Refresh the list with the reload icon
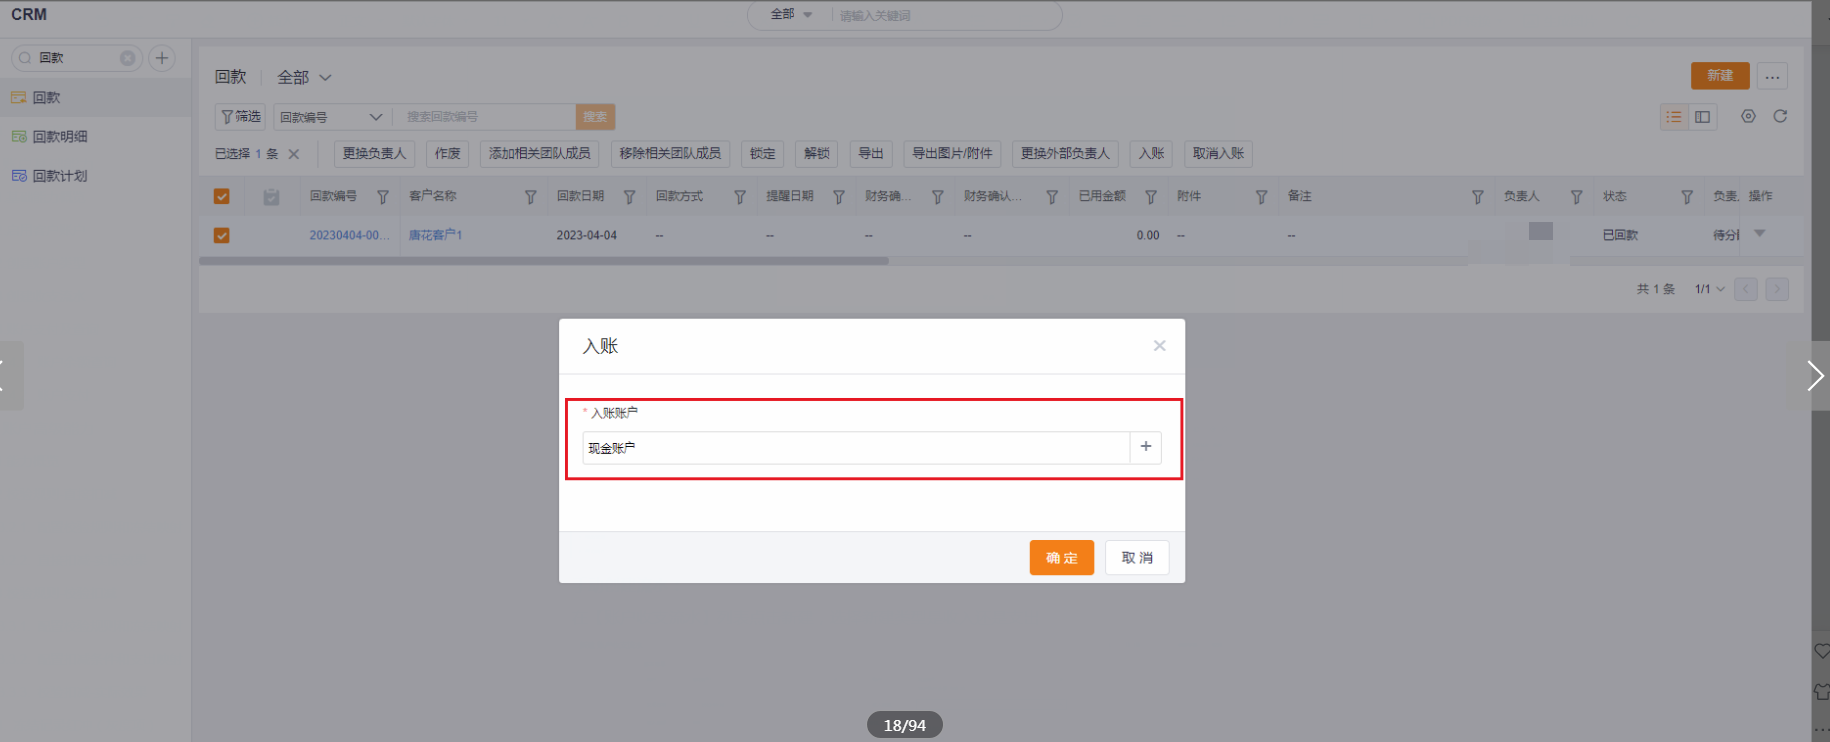 point(1780,116)
